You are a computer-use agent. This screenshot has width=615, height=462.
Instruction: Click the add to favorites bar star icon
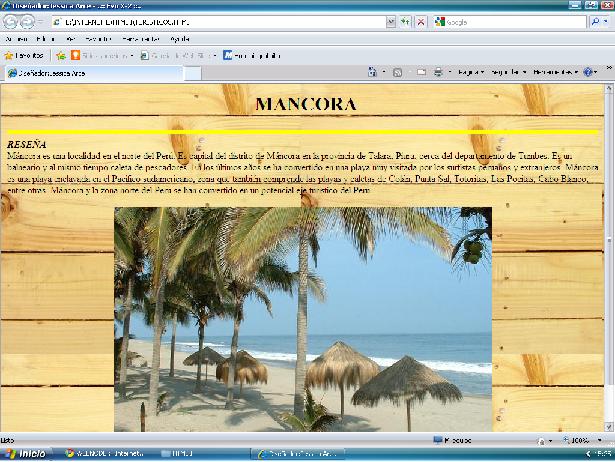(x=61, y=55)
